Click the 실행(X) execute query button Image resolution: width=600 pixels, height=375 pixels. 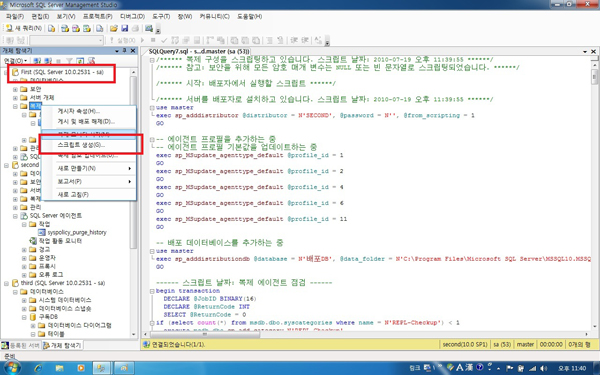click(x=123, y=40)
